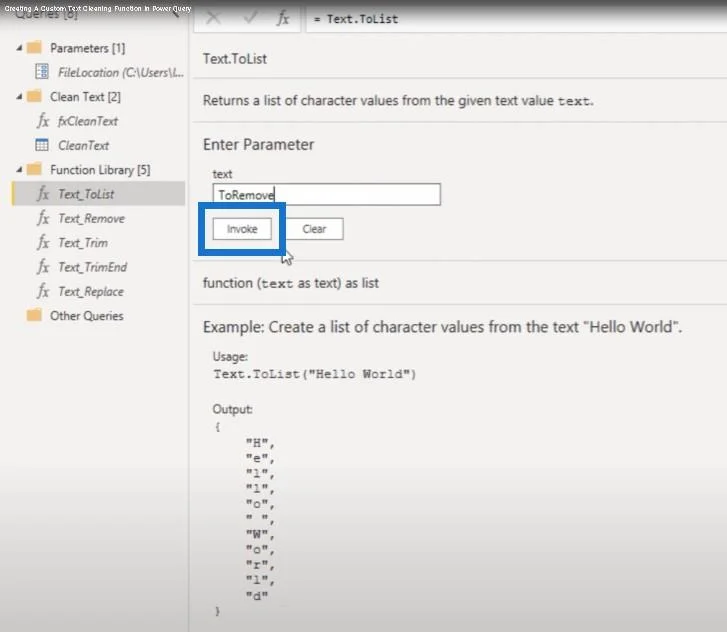727x632 pixels.
Task: Click the fx icon beside Text_ToList
Action: point(43,194)
